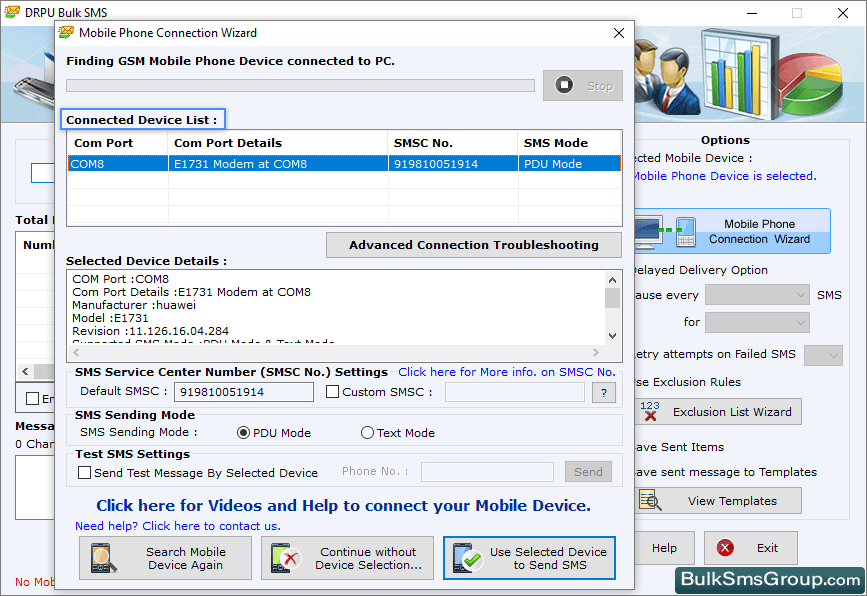
Task: Click the question mark help button
Action: [x=604, y=393]
